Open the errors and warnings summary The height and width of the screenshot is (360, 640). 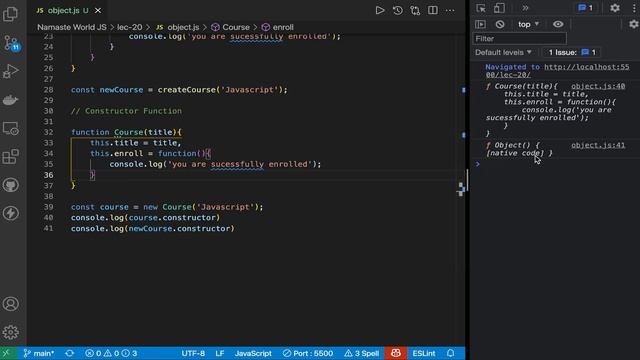111,353
